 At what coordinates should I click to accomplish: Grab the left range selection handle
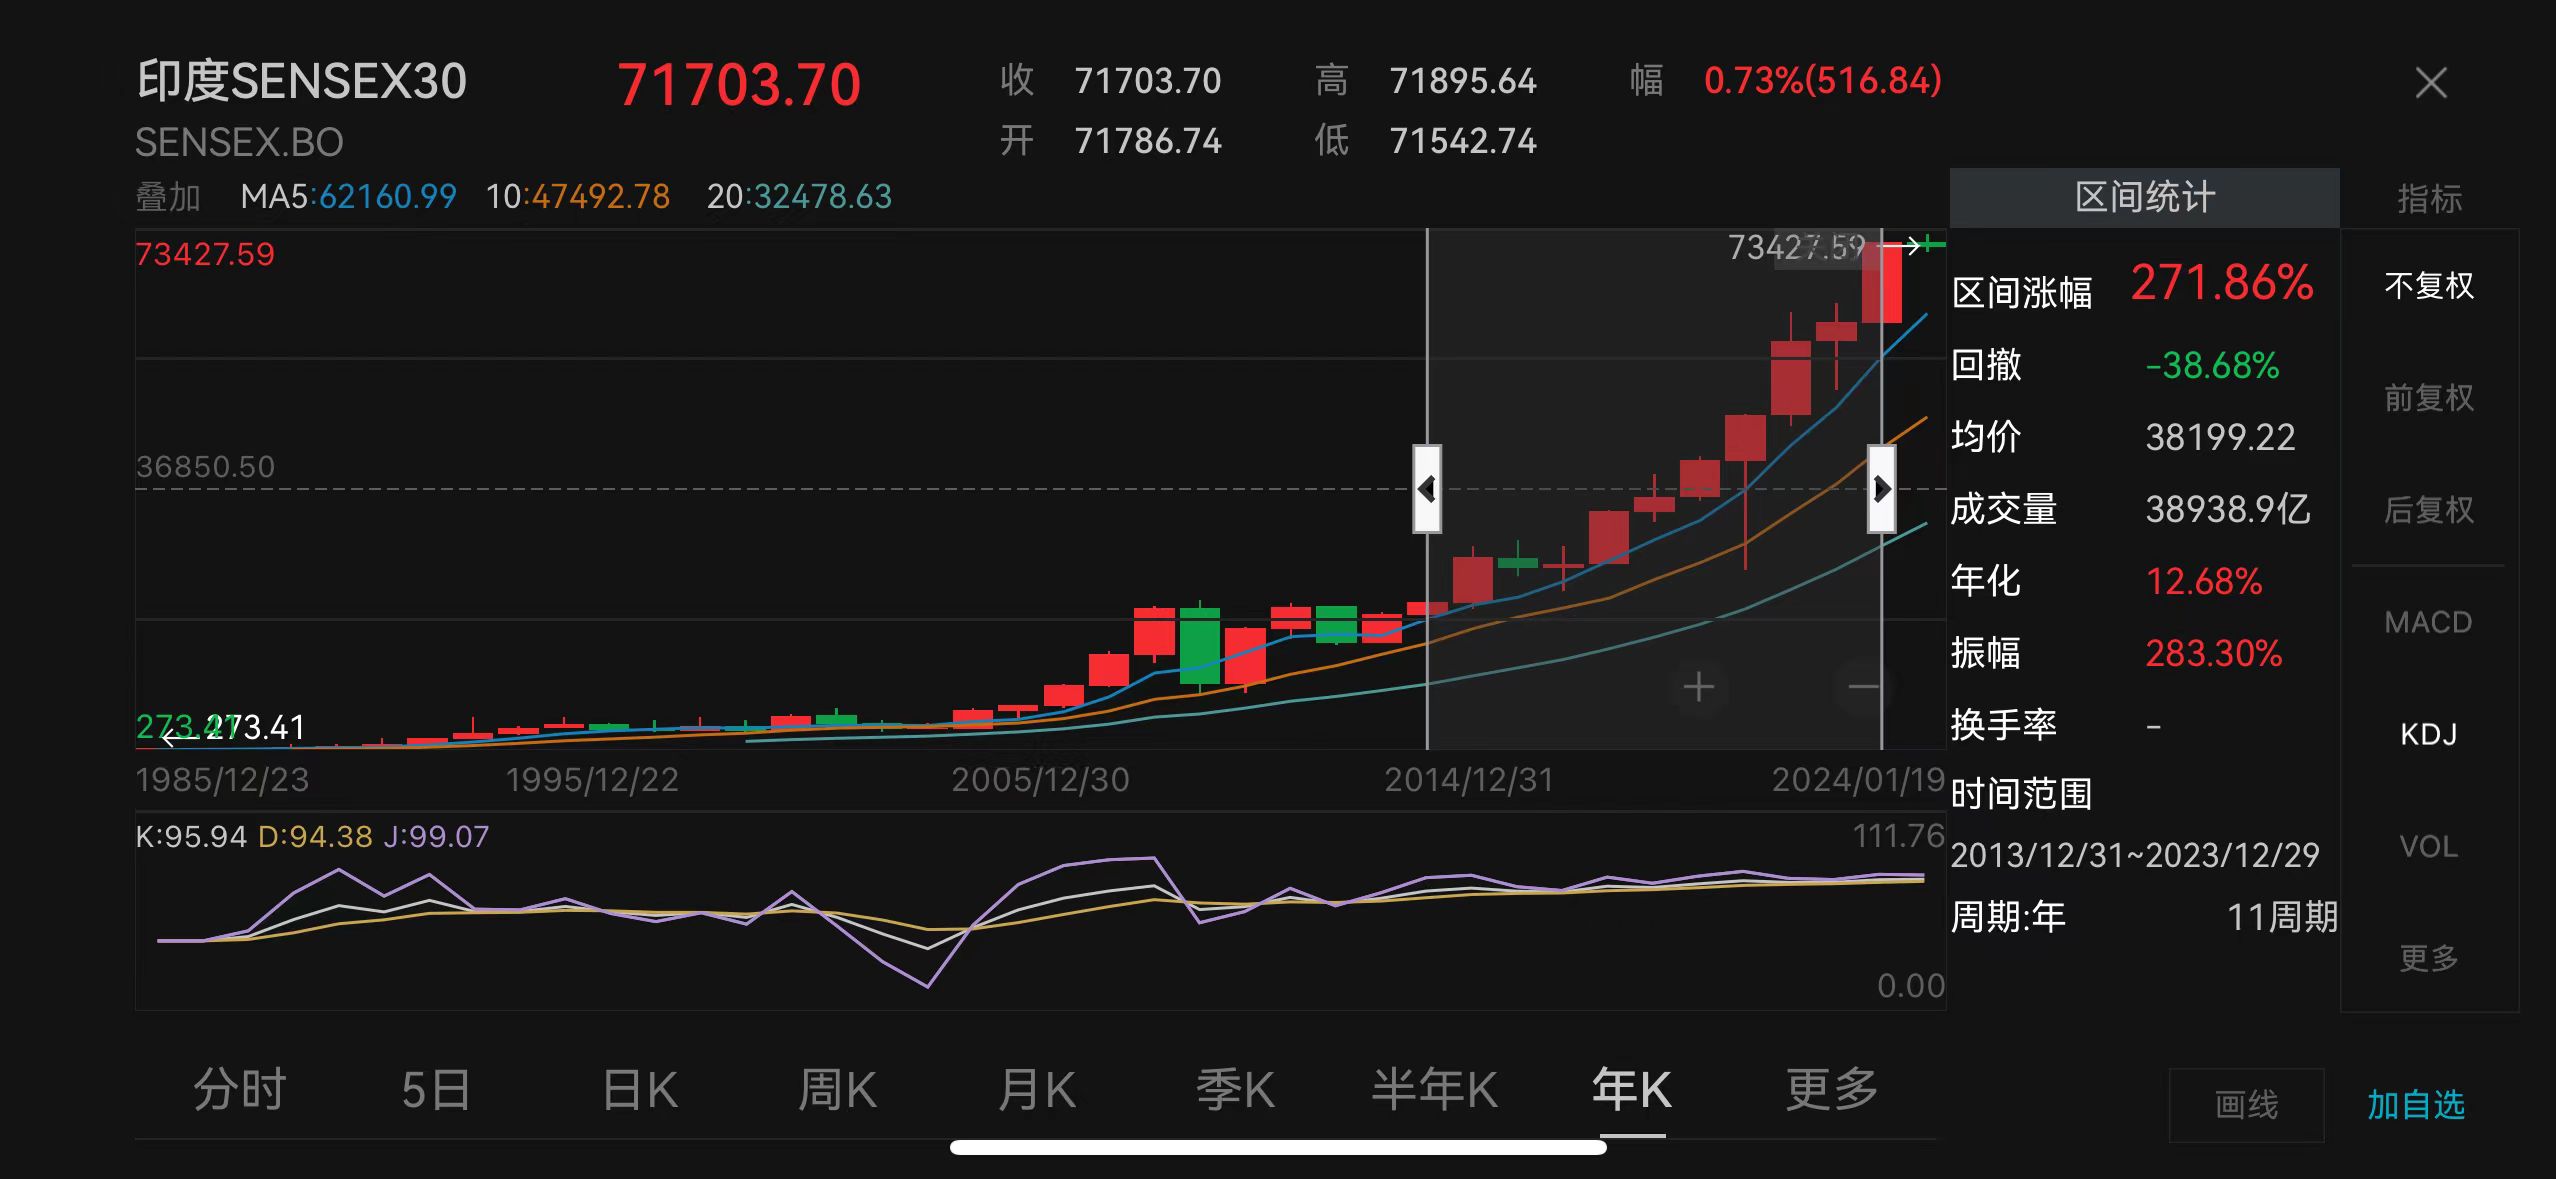pyautogui.click(x=1427, y=489)
